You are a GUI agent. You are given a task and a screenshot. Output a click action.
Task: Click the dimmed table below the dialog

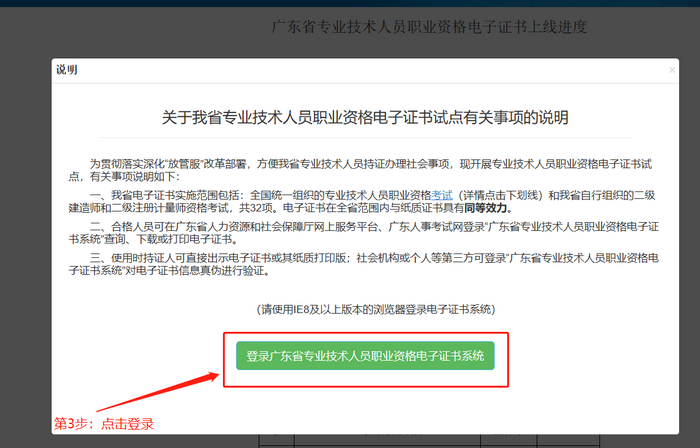[x=400, y=438]
